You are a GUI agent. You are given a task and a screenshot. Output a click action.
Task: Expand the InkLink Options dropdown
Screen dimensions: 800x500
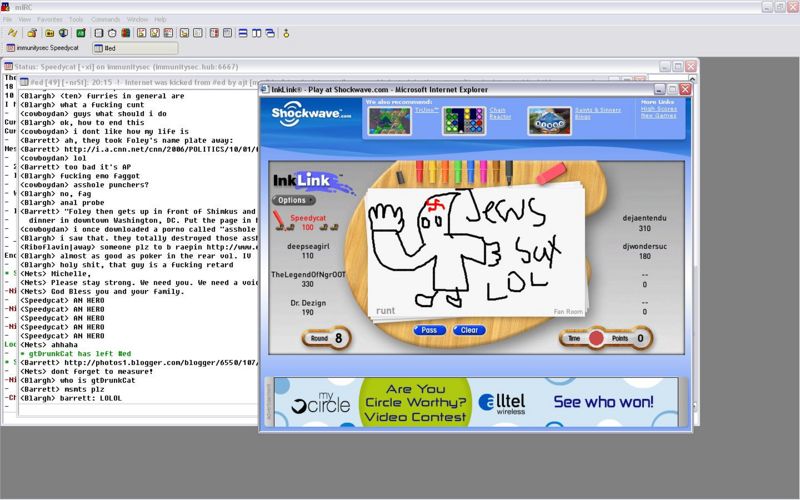point(291,200)
